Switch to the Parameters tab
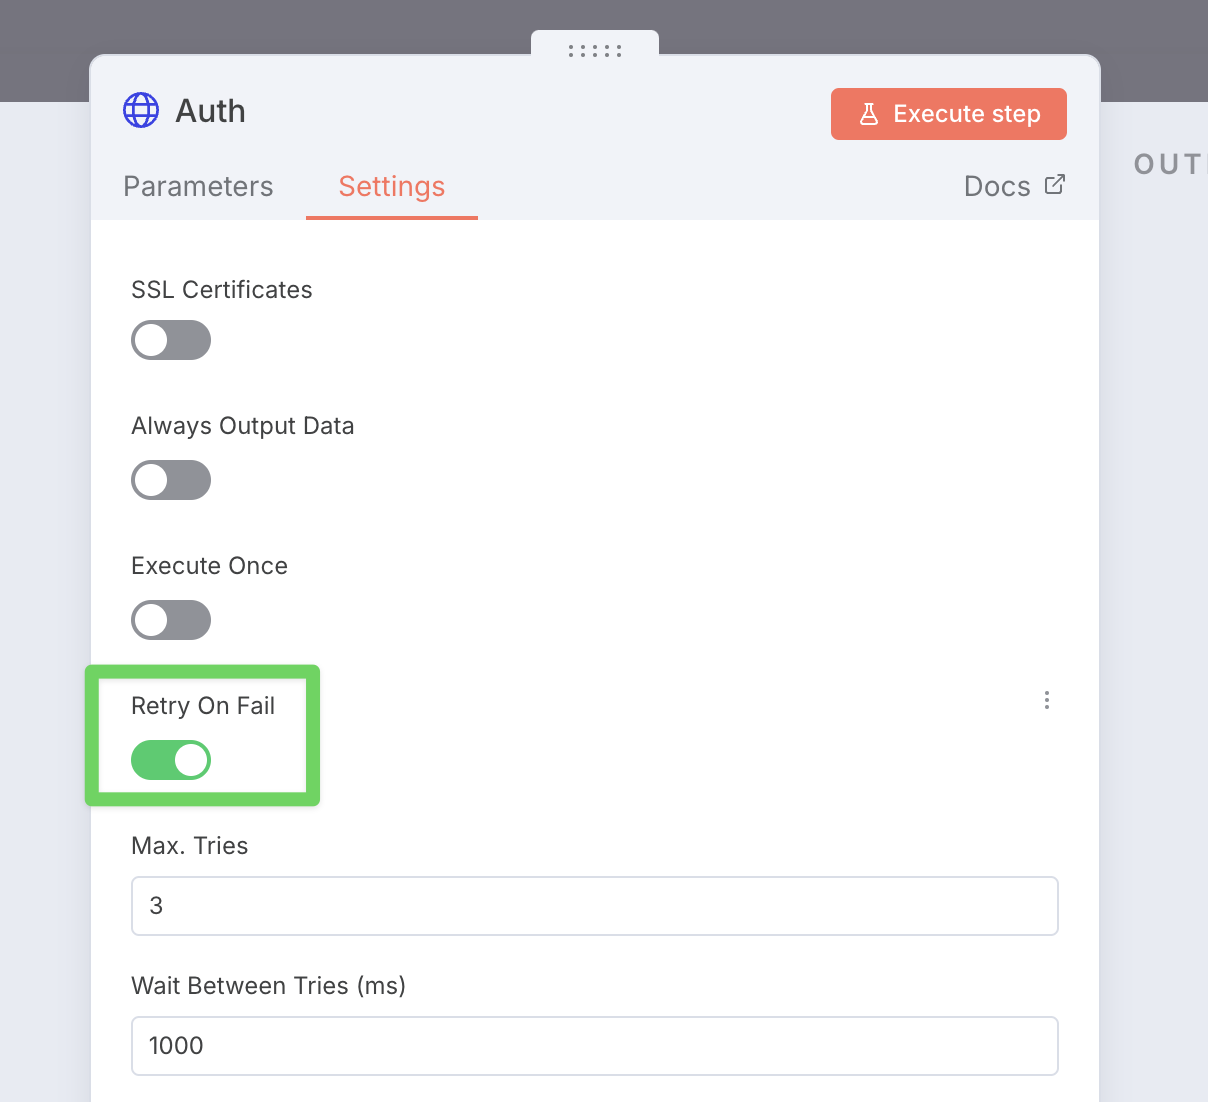This screenshot has height=1102, width=1208. (x=198, y=186)
